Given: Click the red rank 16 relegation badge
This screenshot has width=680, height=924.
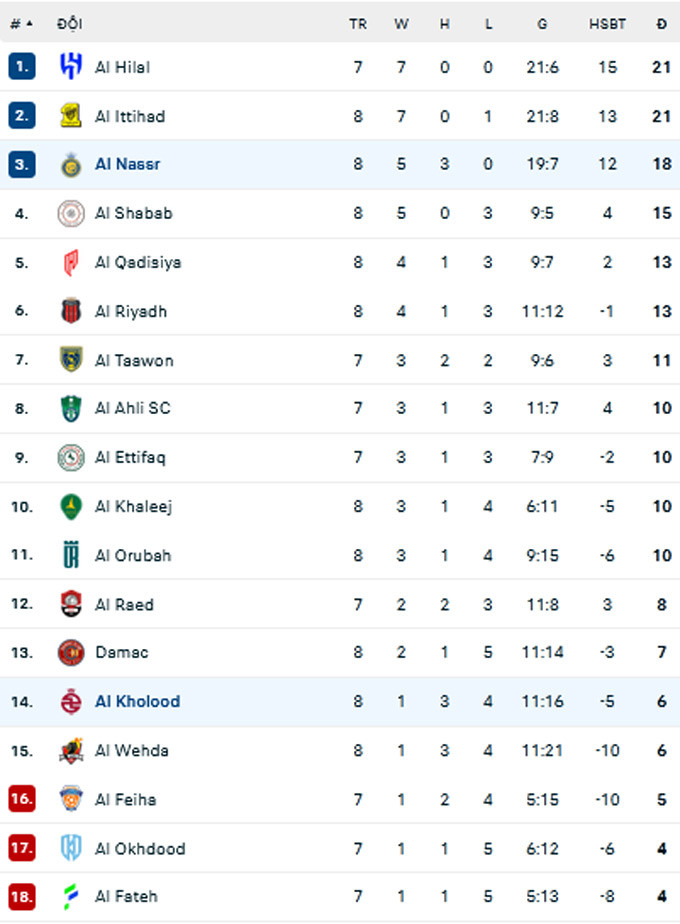Looking at the screenshot, I should pyautogui.click(x=21, y=799).
